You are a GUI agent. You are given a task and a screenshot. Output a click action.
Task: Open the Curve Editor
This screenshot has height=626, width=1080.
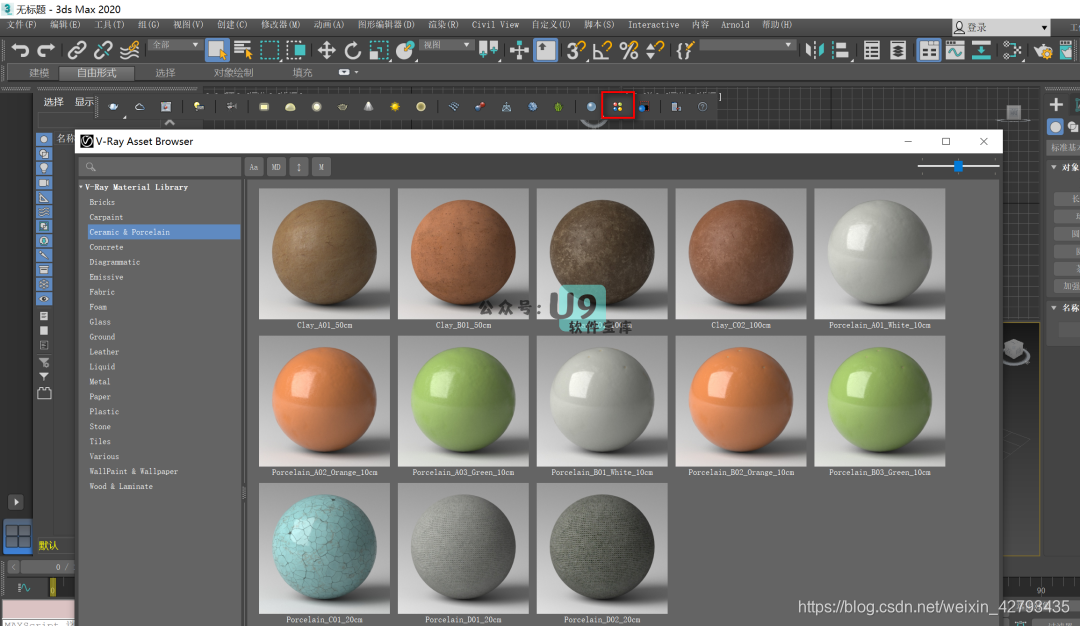coord(955,50)
